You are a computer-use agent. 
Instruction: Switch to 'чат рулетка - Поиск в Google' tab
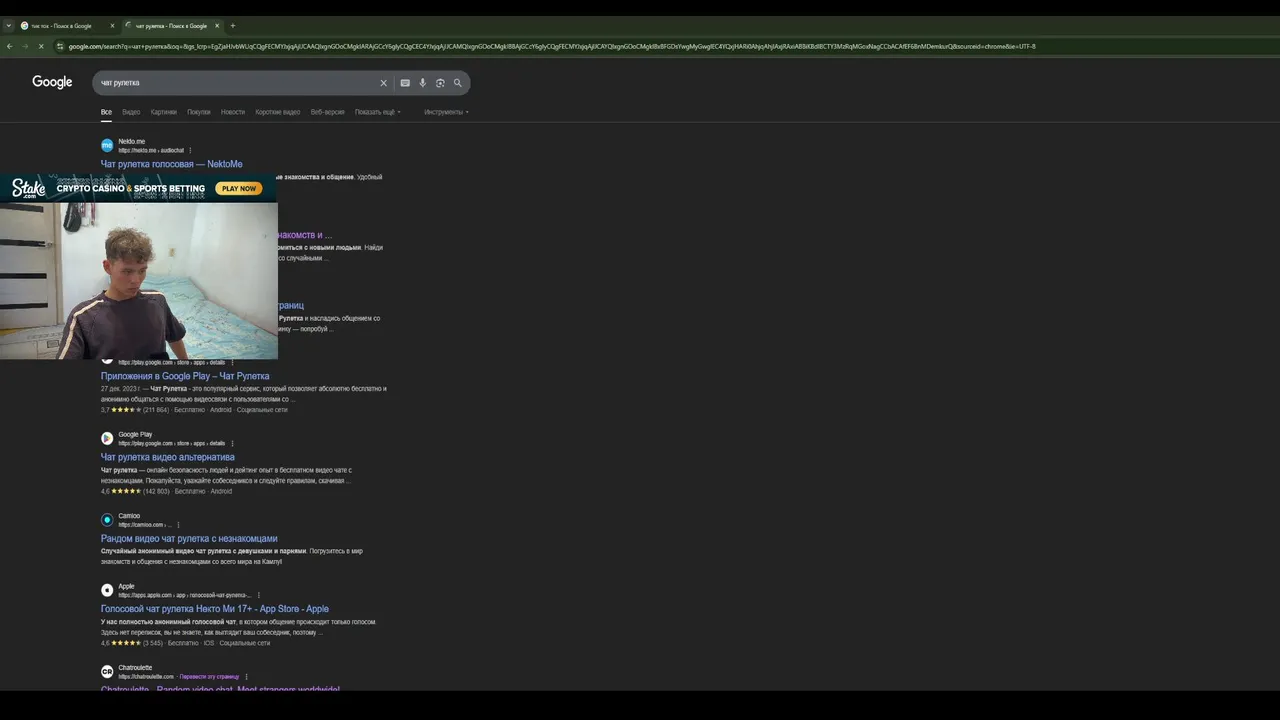tap(173, 26)
